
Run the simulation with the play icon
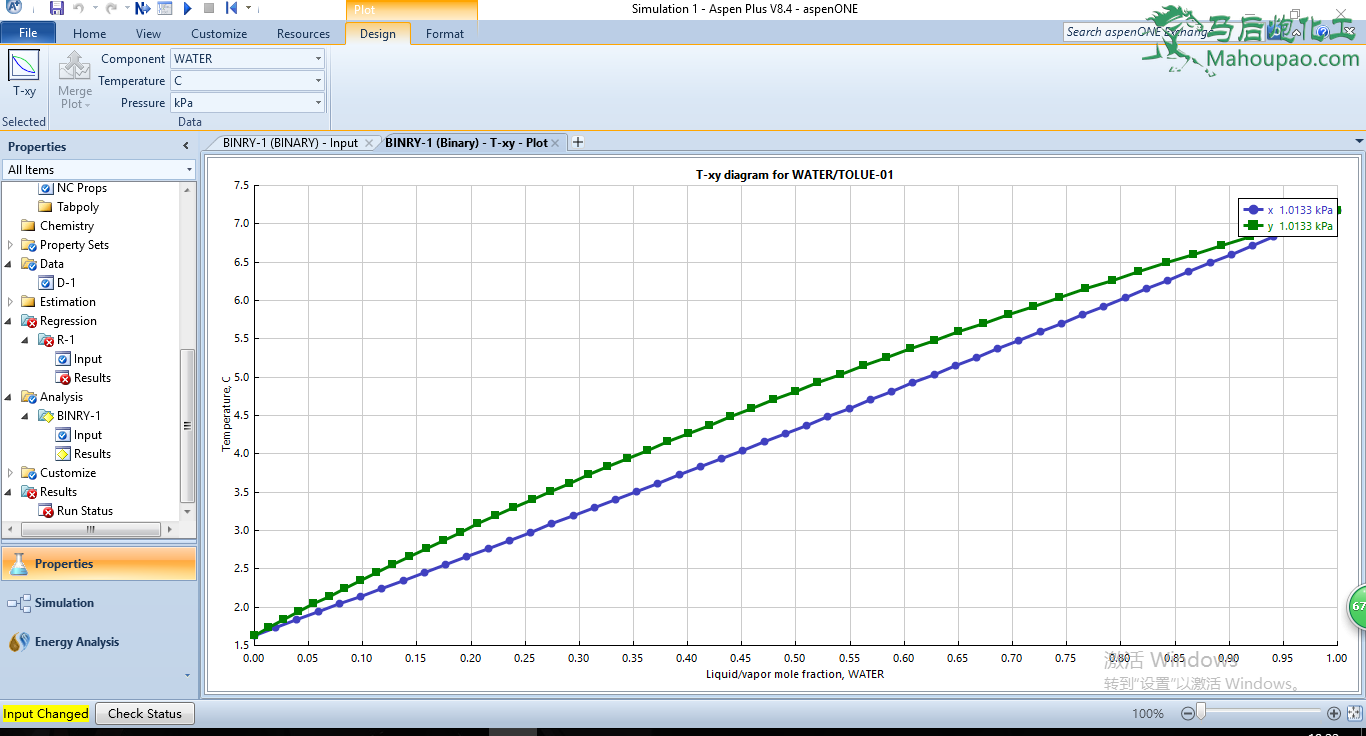coord(187,8)
